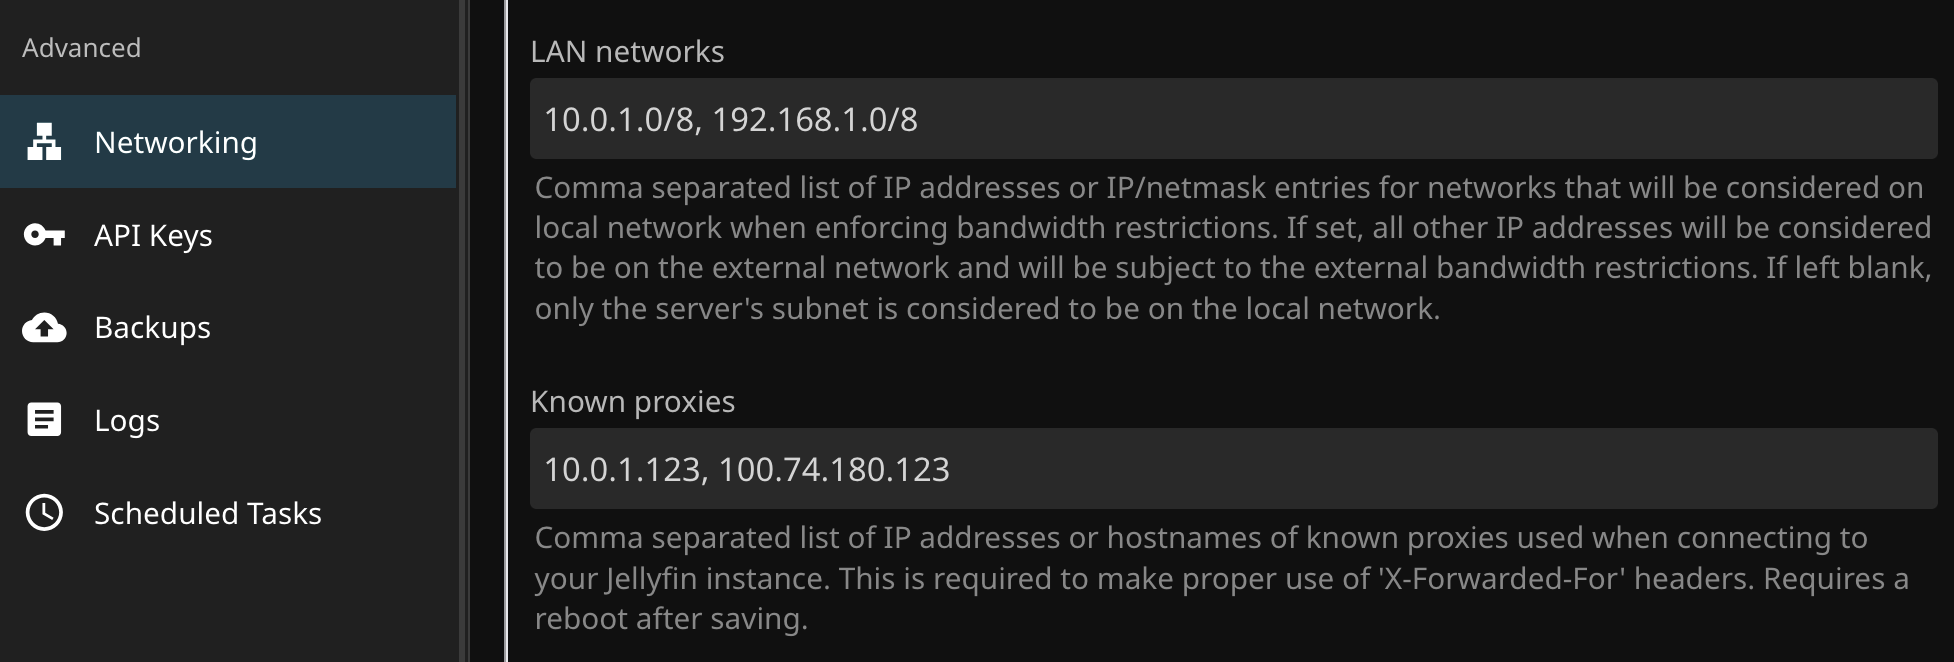Image resolution: width=1954 pixels, height=662 pixels.
Task: Place cursor on 100.74.180.123 proxy entry
Action: (x=834, y=470)
